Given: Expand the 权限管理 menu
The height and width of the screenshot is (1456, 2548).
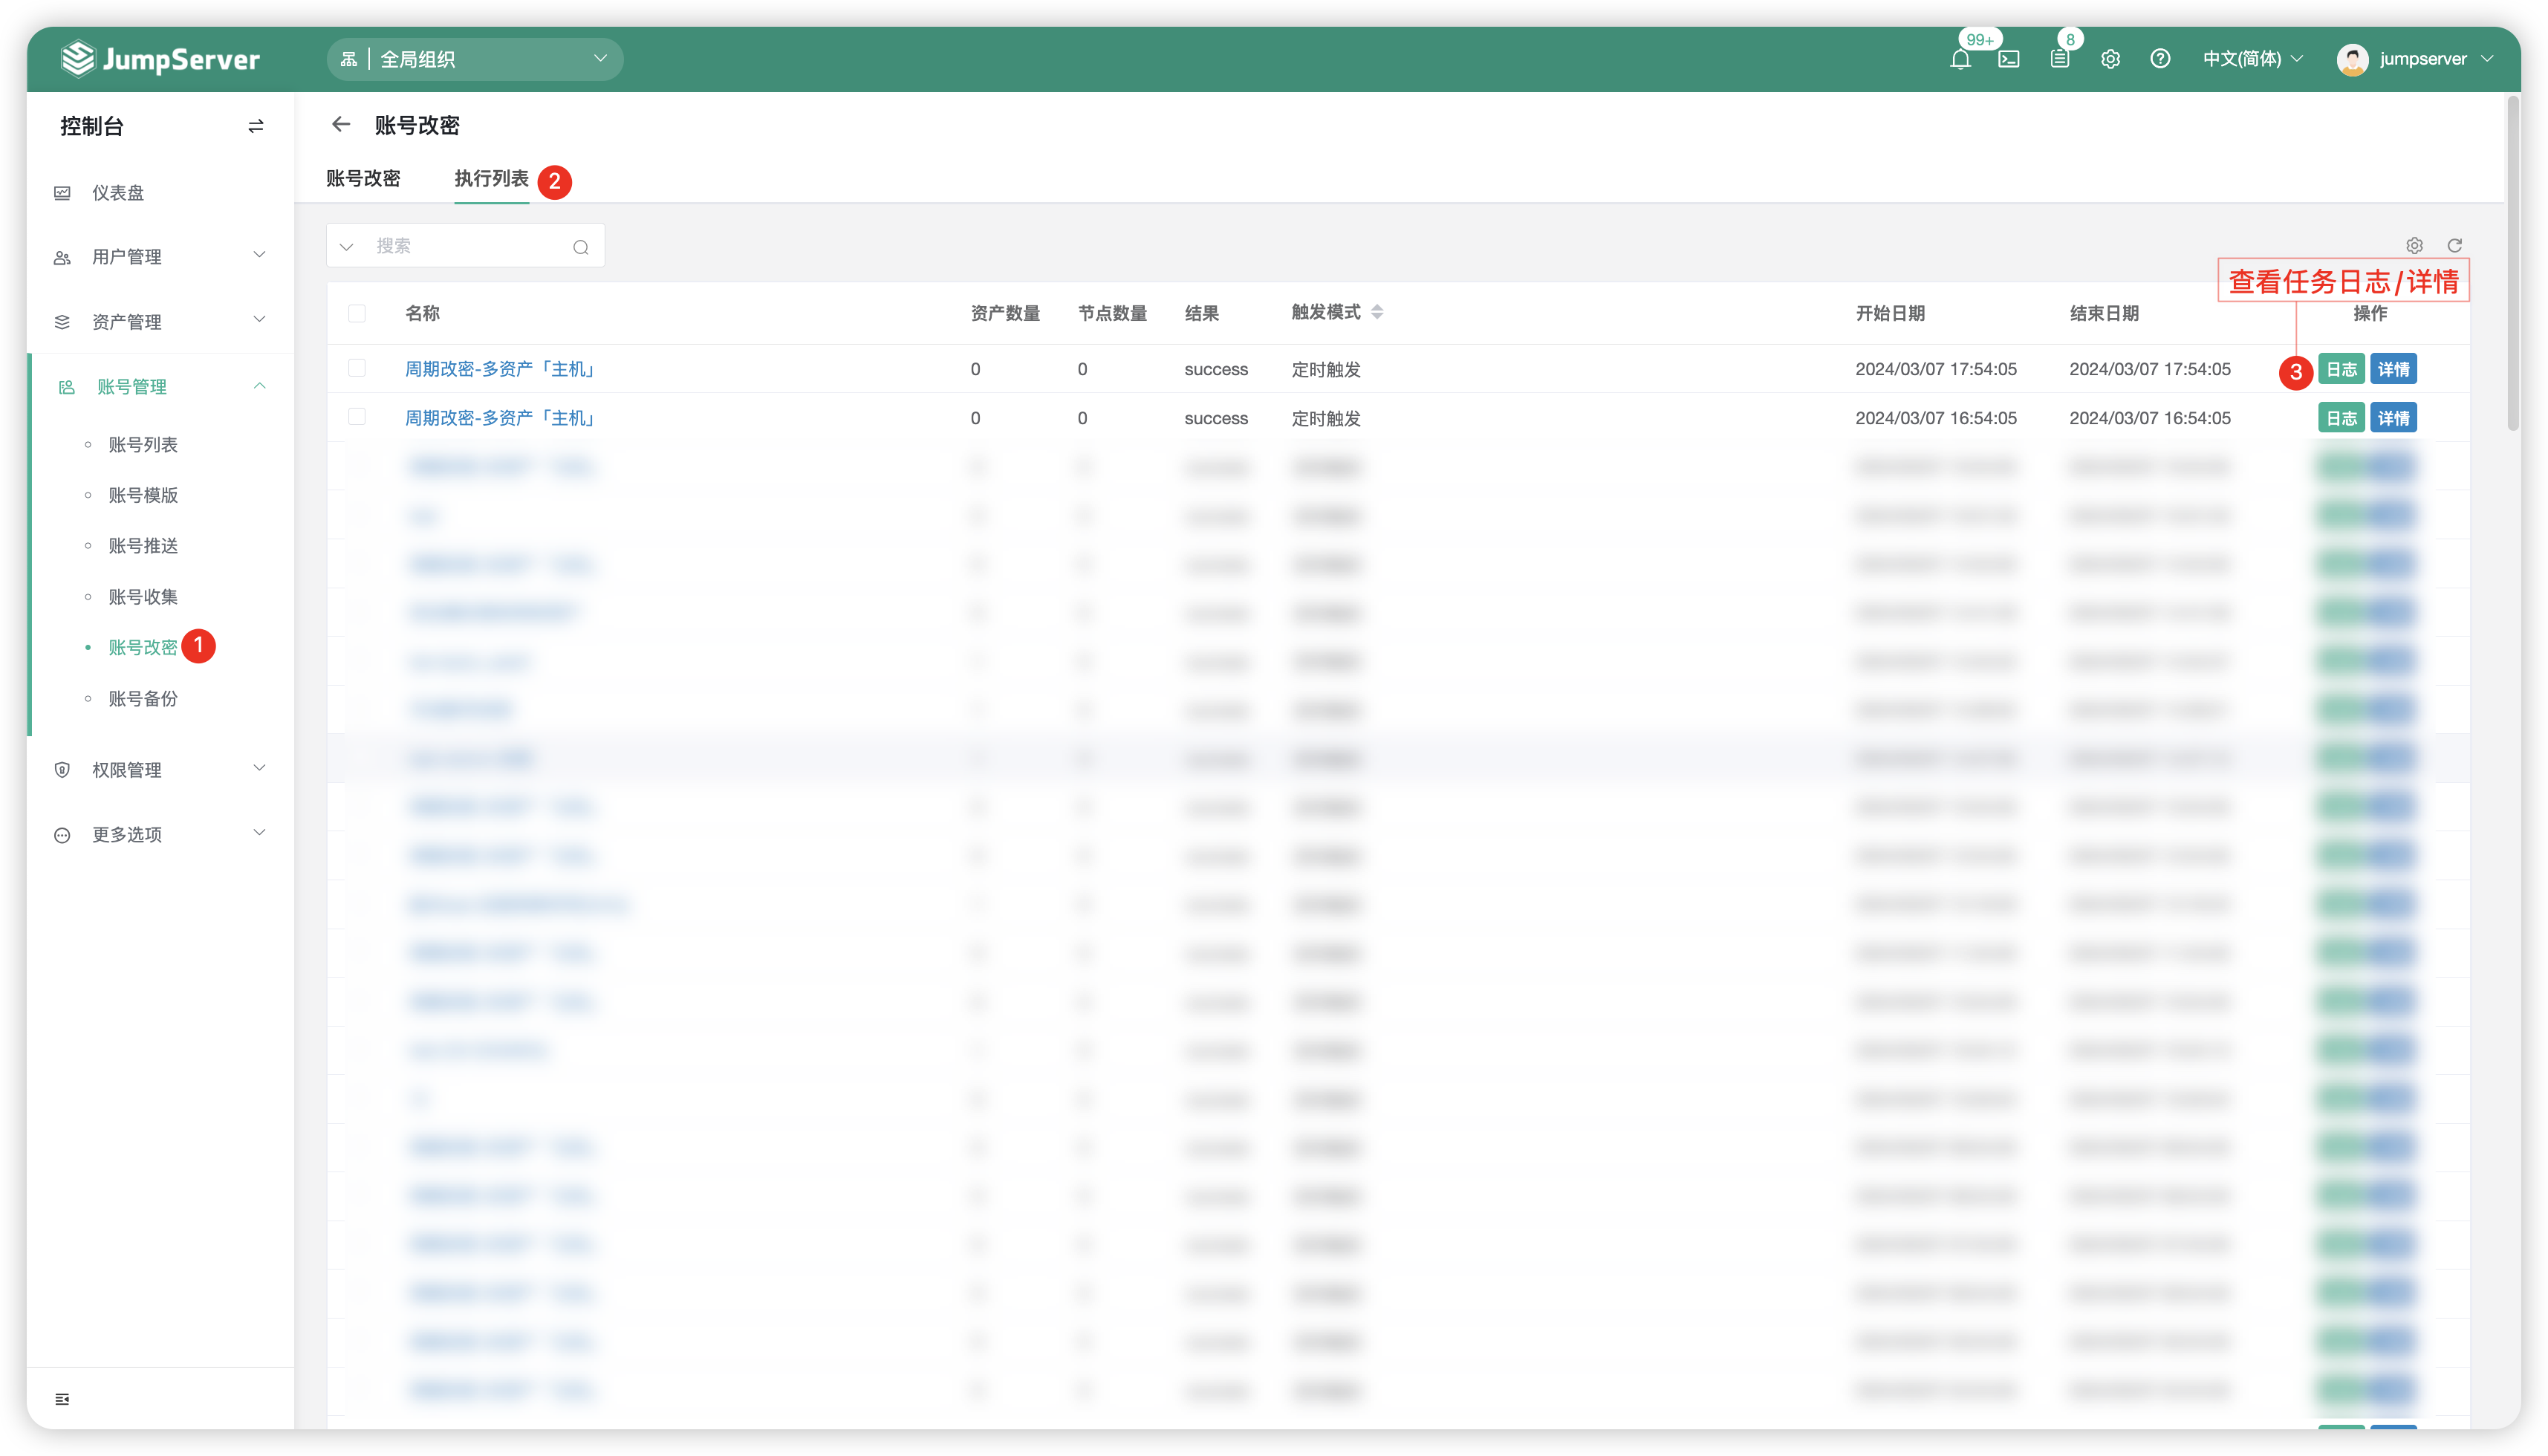Looking at the screenshot, I should (160, 769).
